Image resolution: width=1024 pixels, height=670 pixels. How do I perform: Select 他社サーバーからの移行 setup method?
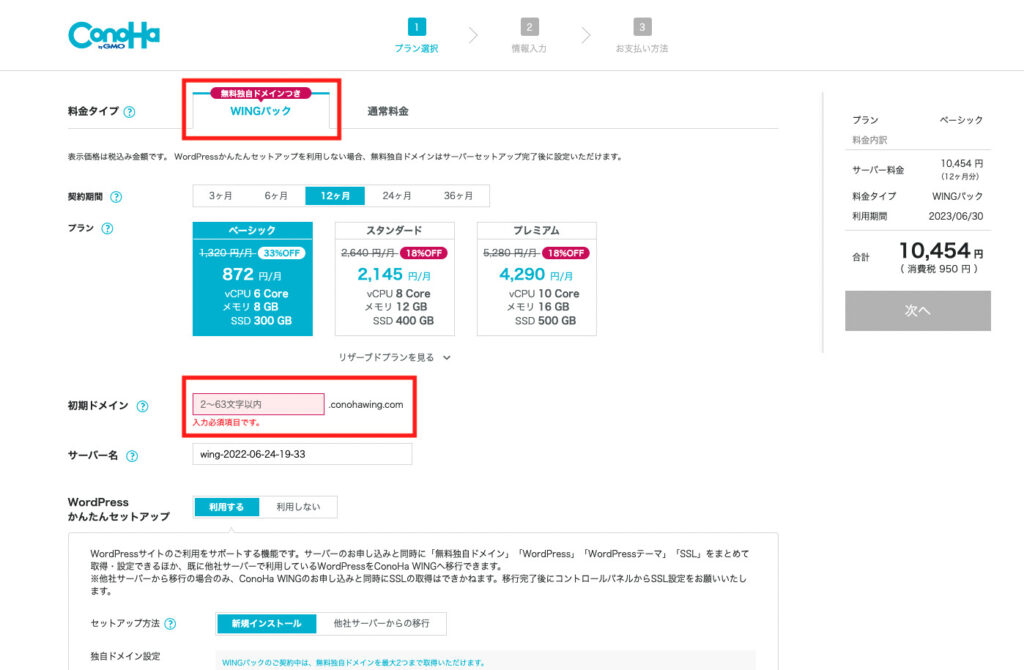click(x=381, y=624)
